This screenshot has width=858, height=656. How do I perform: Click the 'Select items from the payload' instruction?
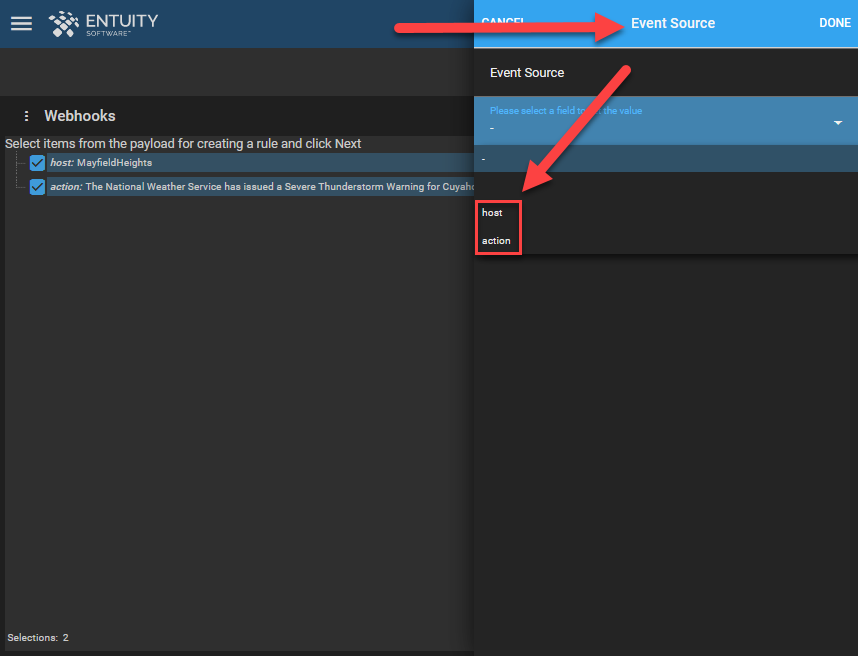183,144
